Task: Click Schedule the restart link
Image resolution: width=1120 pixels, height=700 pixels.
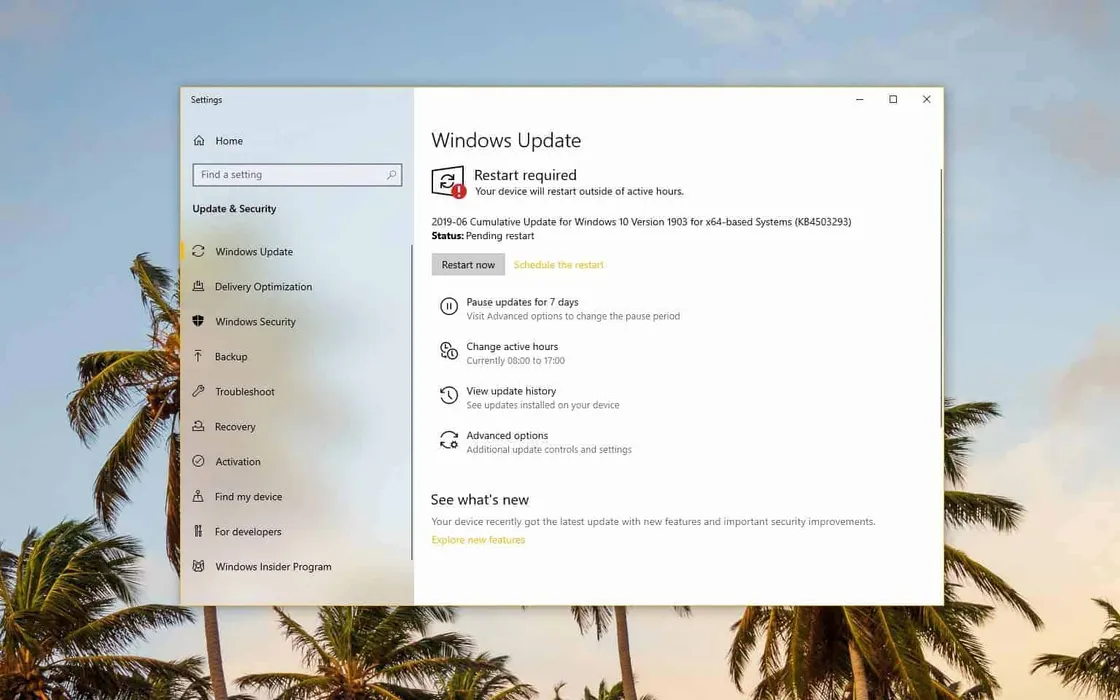Action: click(558, 264)
